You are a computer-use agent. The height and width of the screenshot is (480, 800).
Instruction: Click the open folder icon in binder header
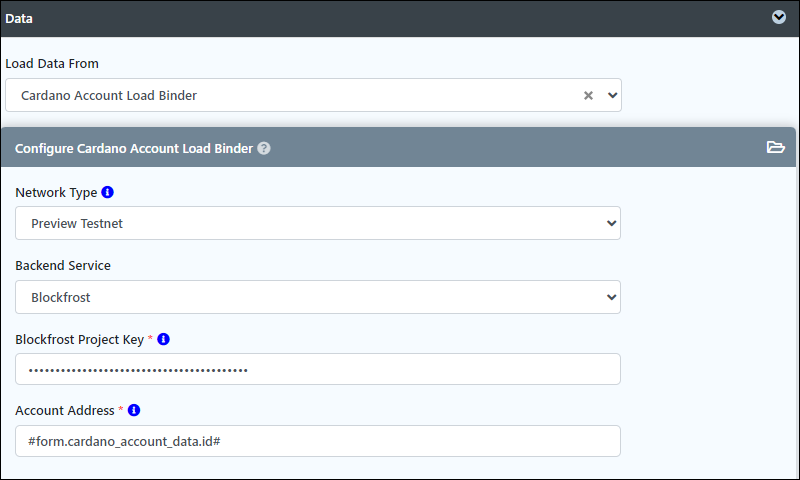776,147
